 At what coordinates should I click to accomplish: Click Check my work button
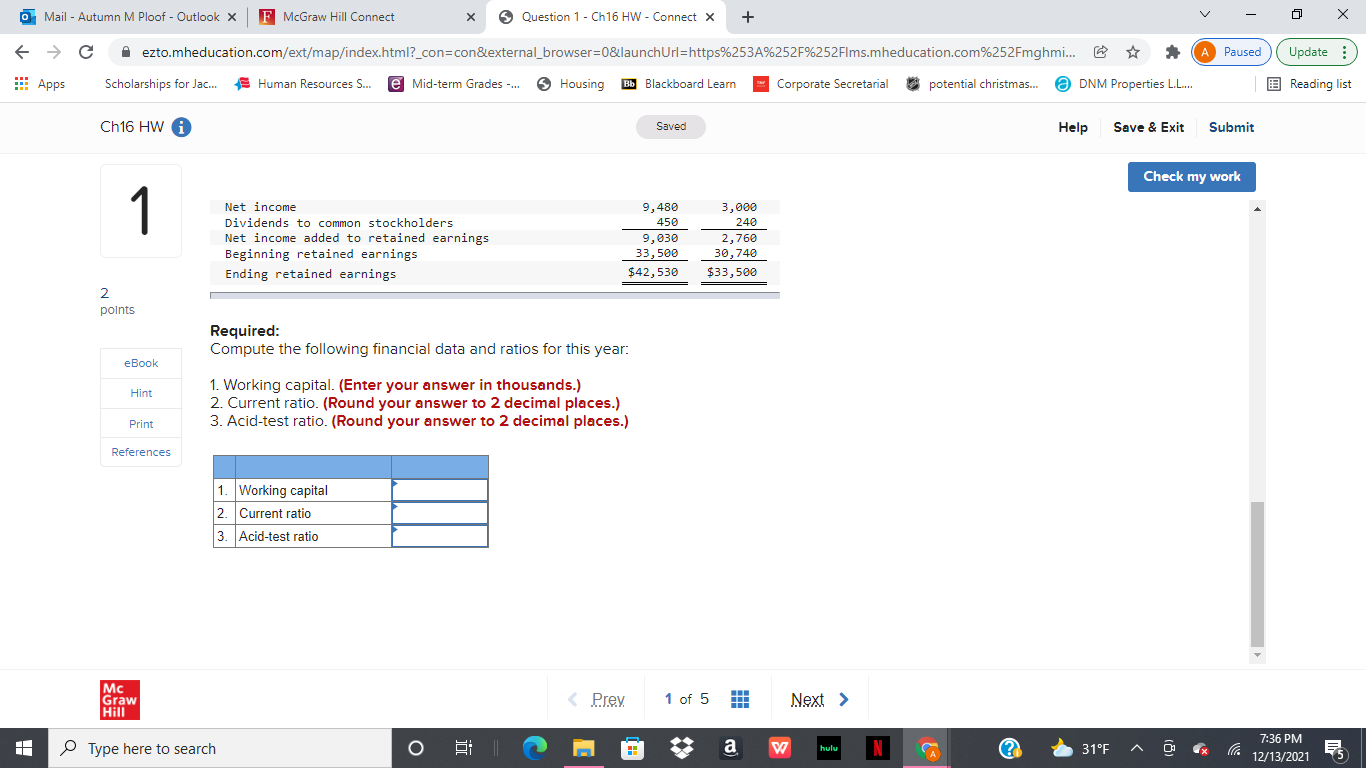pyautogui.click(x=1192, y=176)
